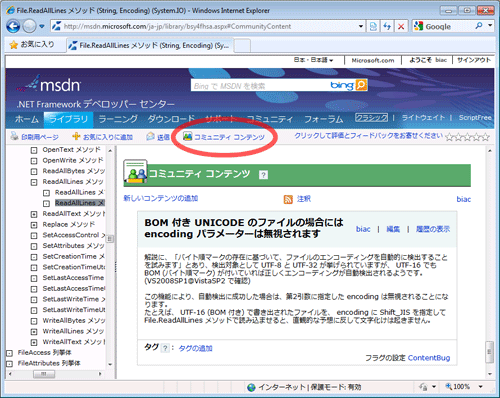Expand the WriteAllText メソッド tree node
Screen dimensions: 500x398
click(x=34, y=342)
